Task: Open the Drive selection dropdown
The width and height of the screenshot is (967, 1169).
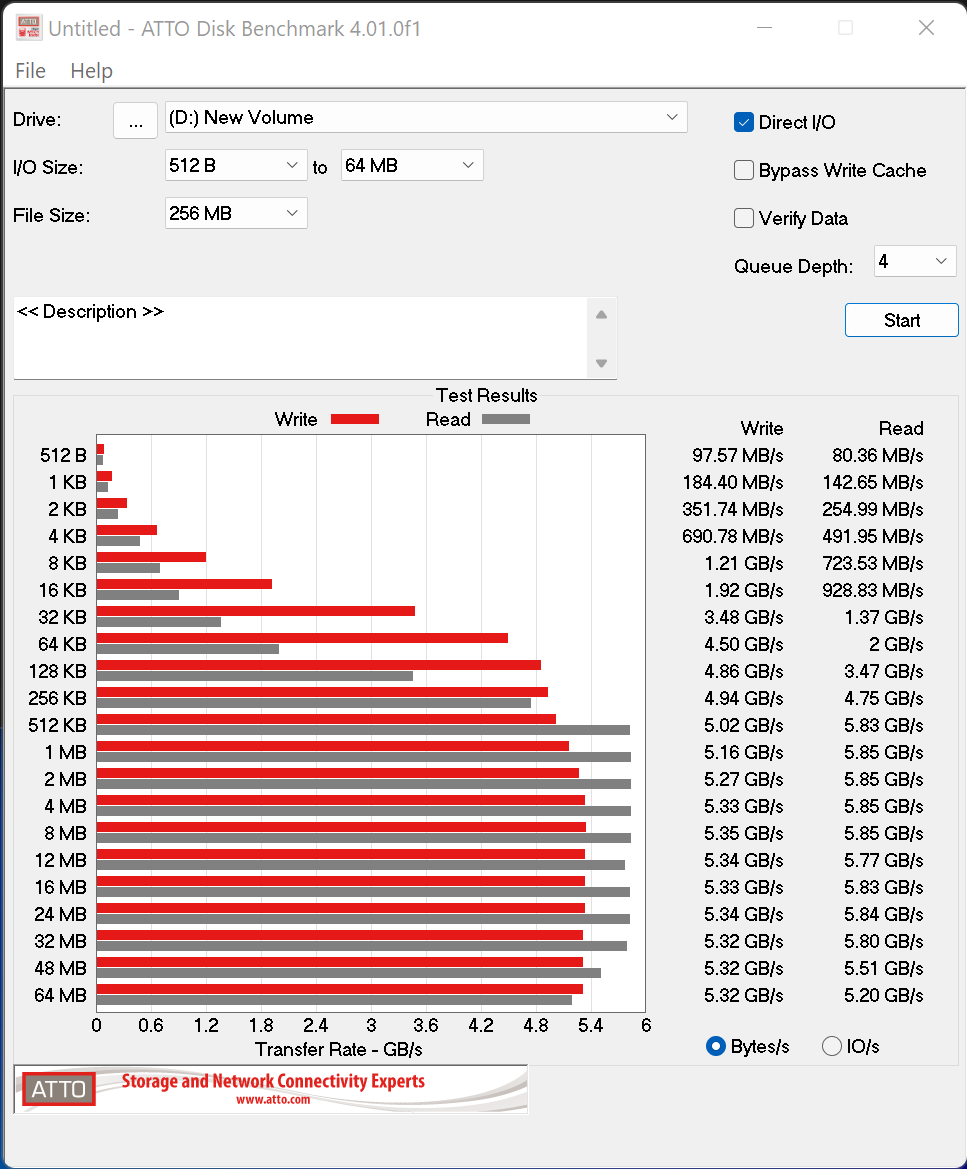Action: (x=426, y=118)
